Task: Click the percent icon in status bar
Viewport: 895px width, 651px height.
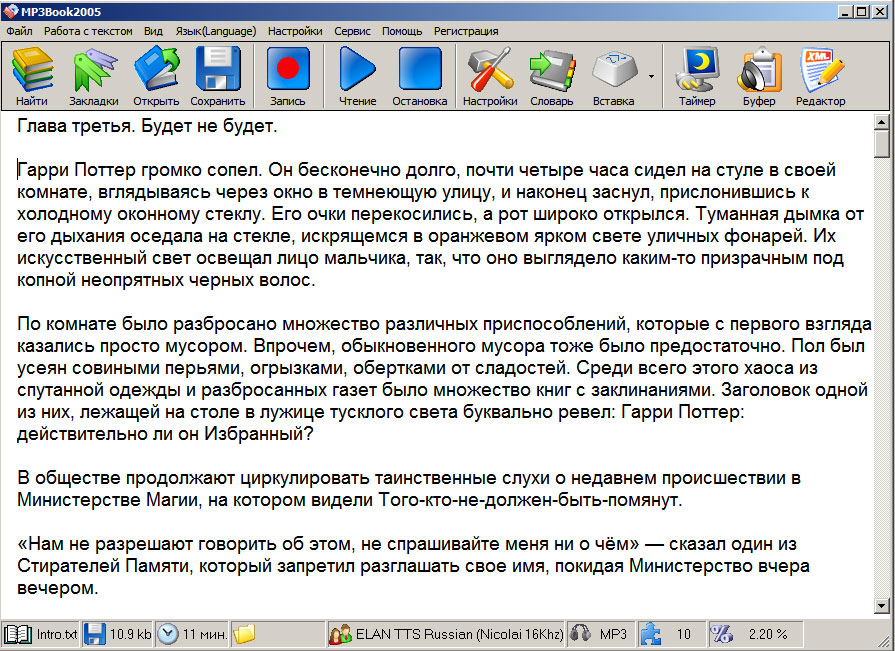Action: click(721, 634)
